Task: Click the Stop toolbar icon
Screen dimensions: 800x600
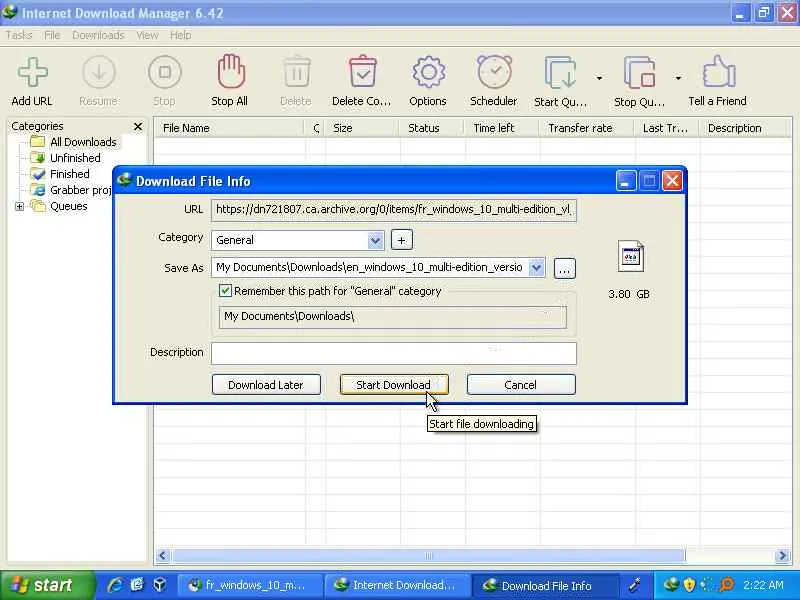Action: (164, 72)
